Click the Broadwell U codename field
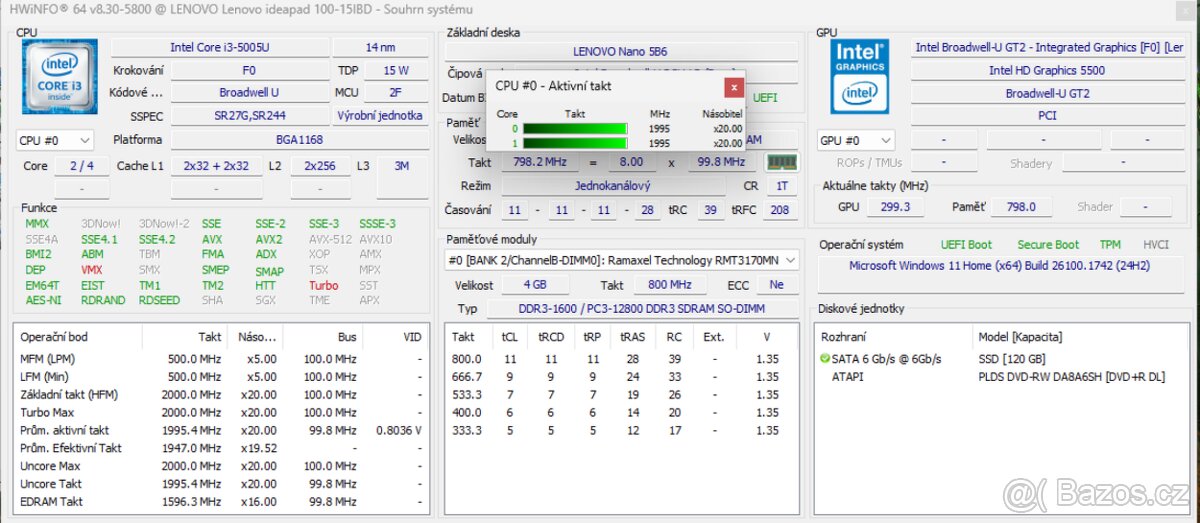This screenshot has height=523, width=1200. tap(249, 93)
